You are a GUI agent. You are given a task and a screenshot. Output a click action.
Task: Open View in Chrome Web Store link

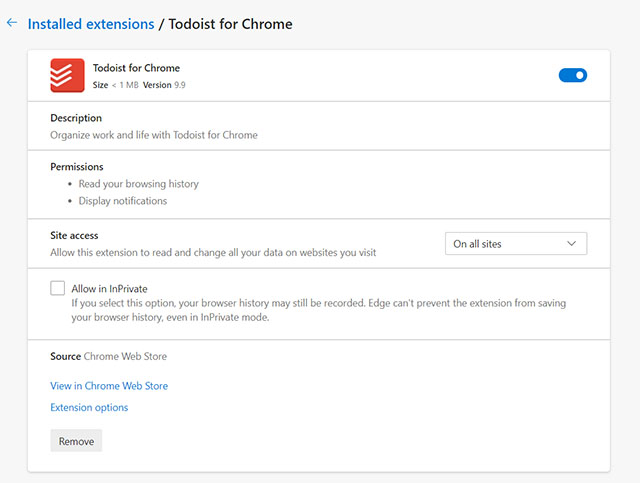[109, 386]
